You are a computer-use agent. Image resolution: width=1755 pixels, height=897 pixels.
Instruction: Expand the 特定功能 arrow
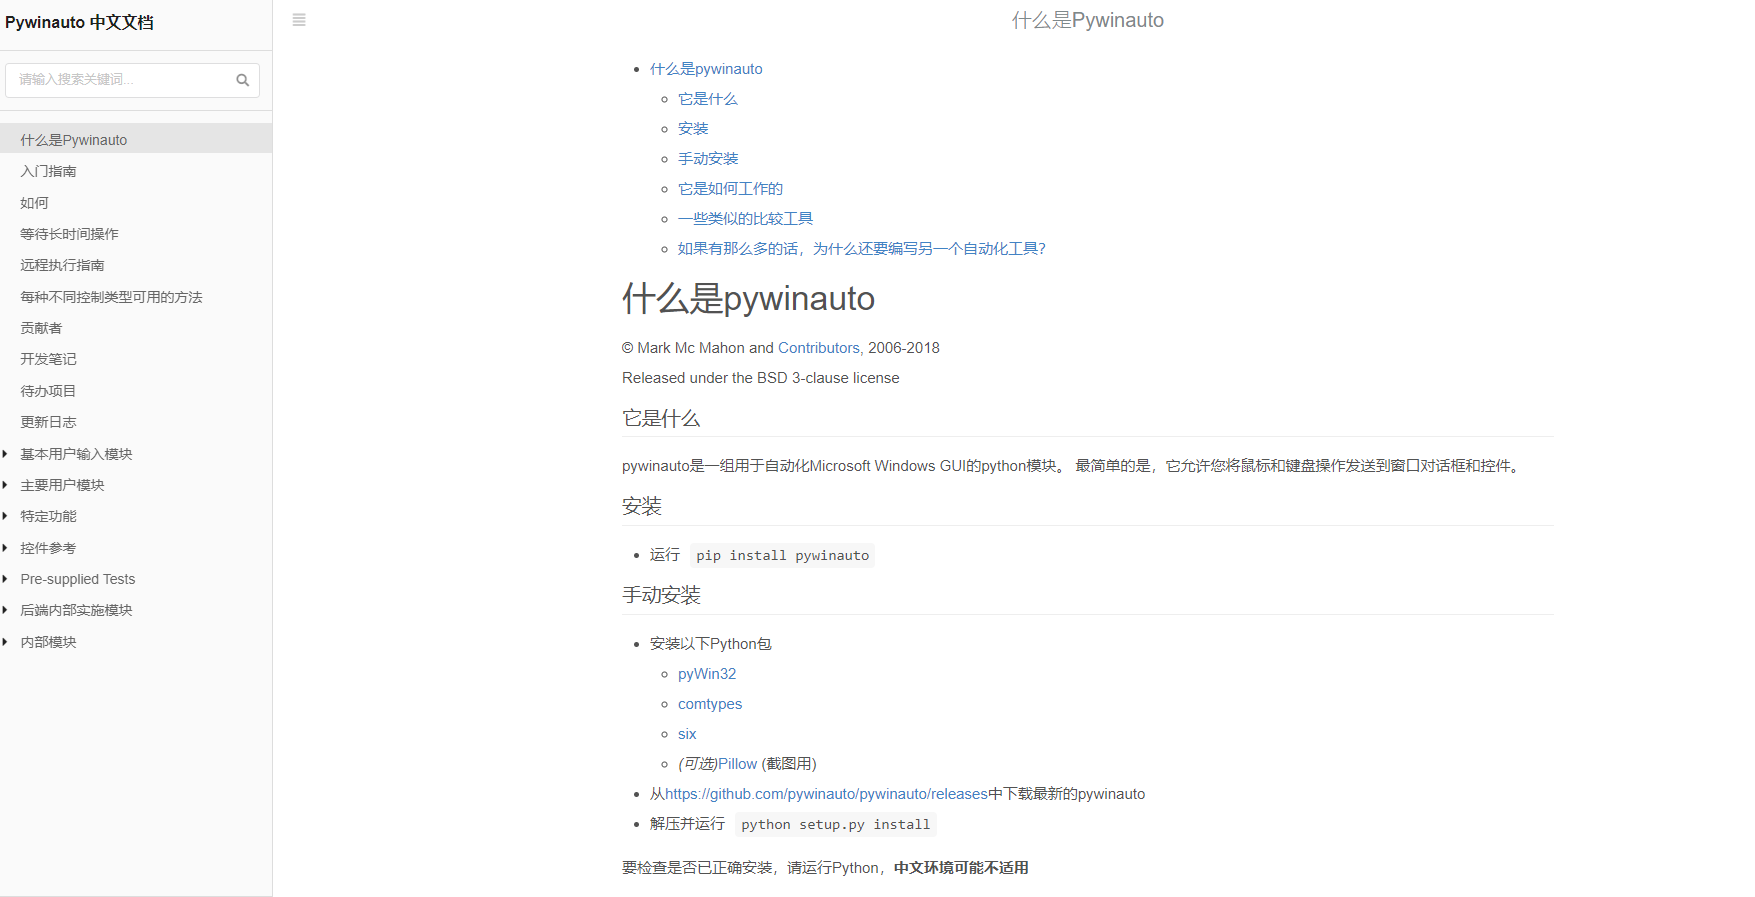[5, 516]
